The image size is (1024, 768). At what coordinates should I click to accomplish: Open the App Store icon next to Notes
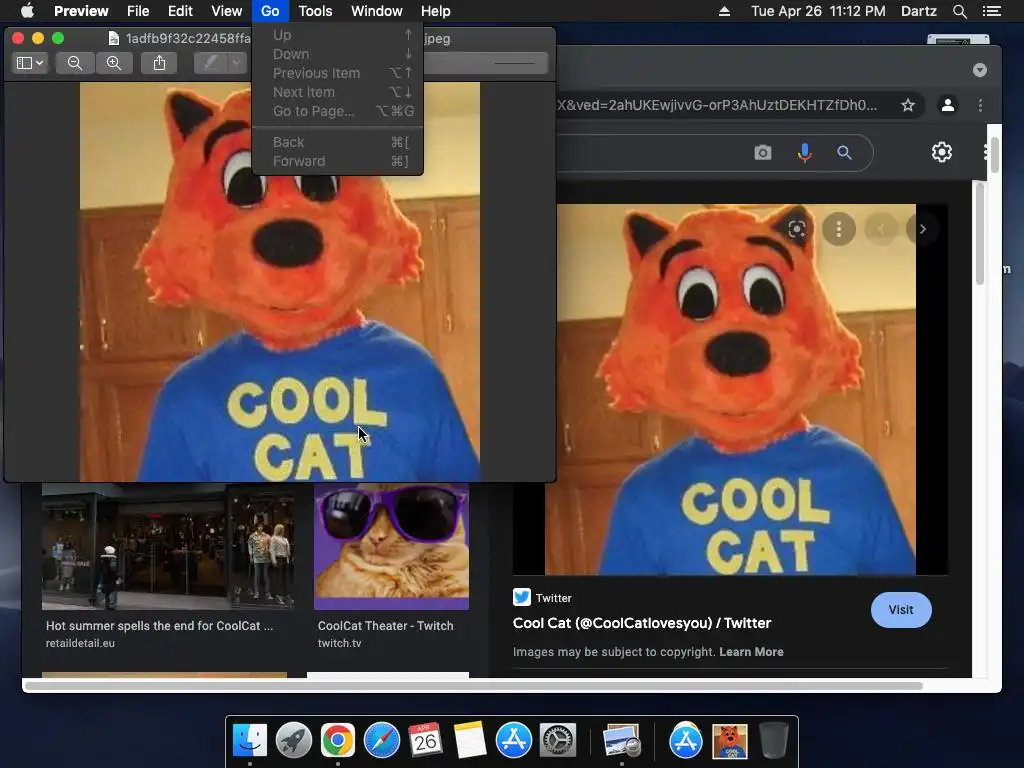513,740
